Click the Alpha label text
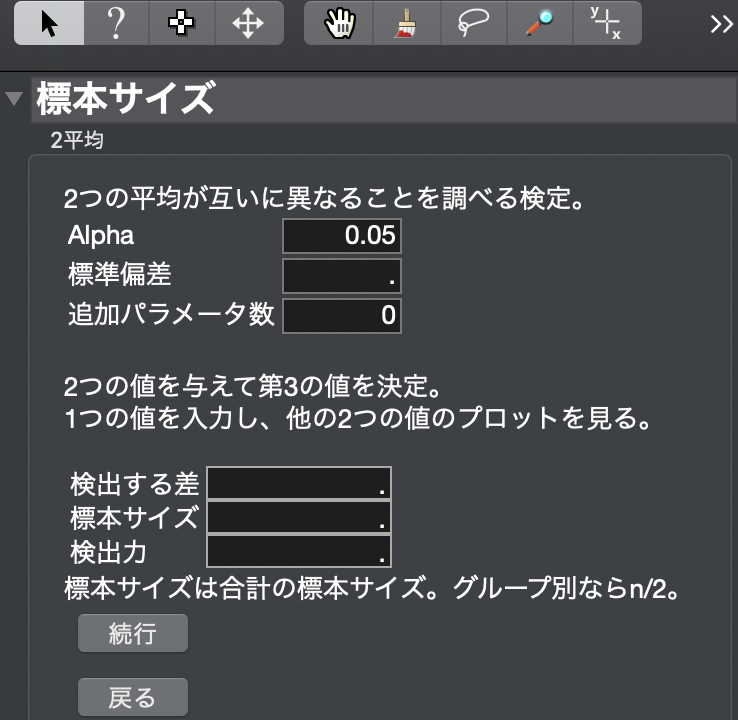Screen dimensions: 738x720 (x=101, y=235)
